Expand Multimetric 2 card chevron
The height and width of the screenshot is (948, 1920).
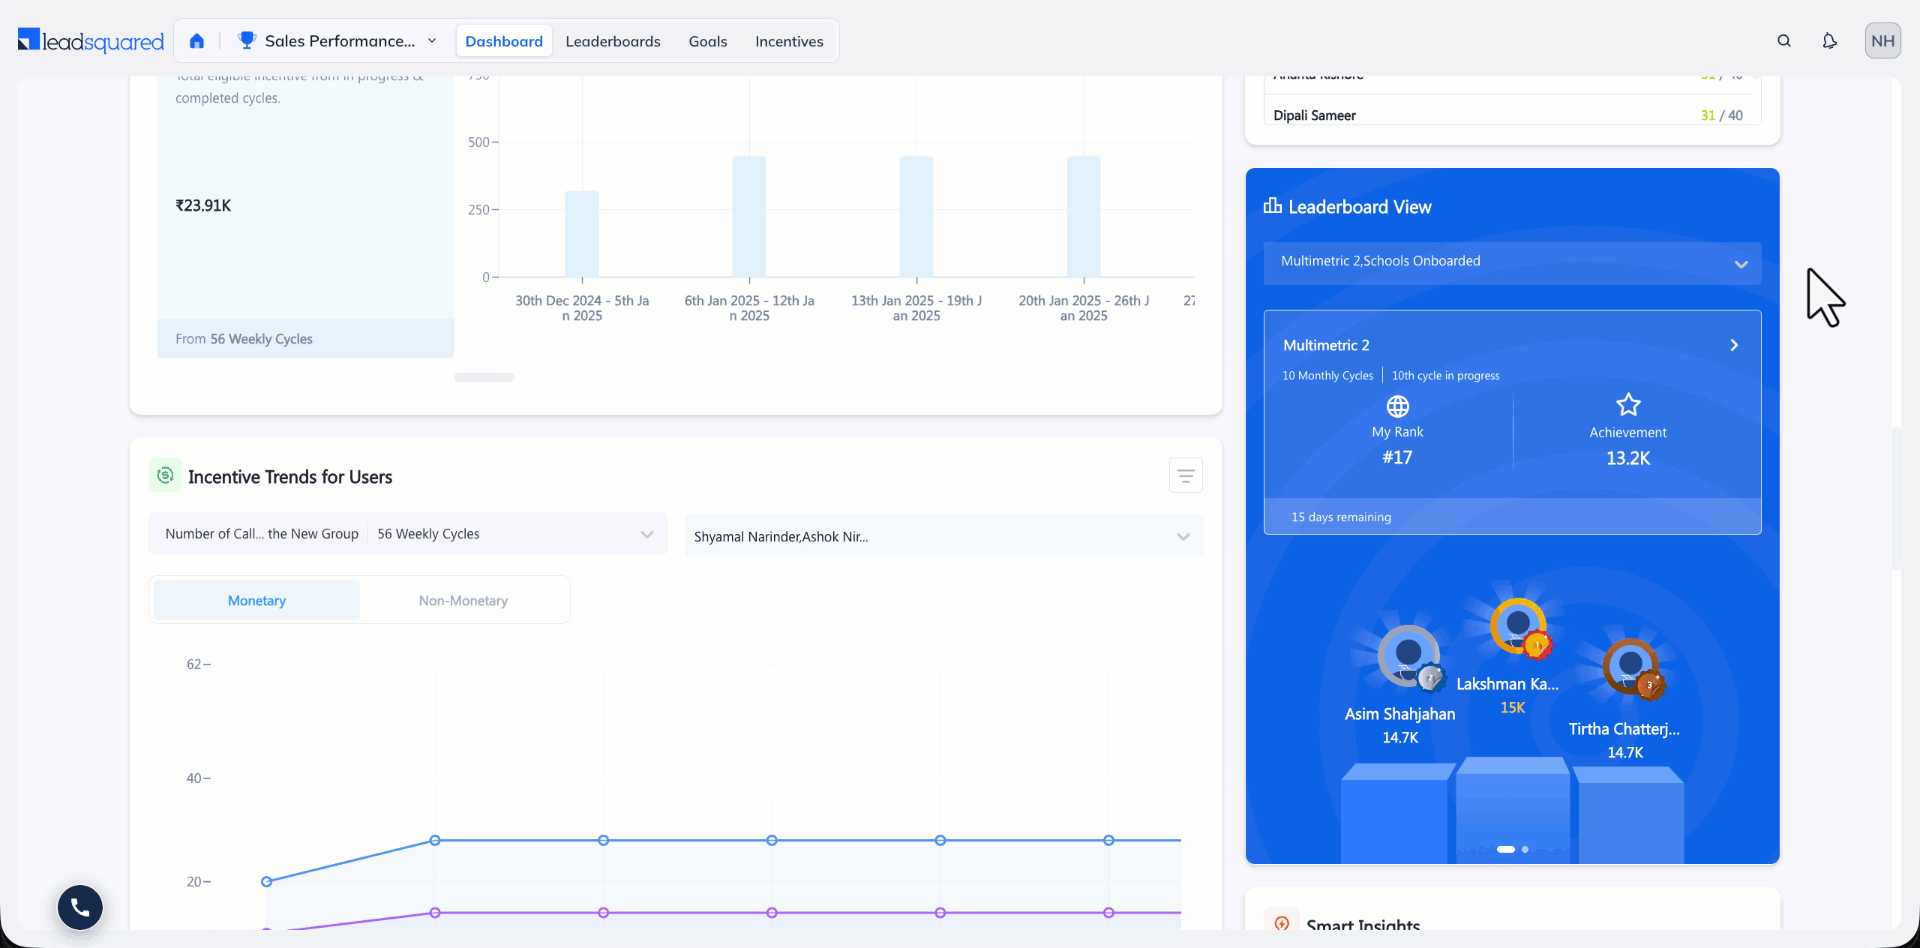pos(1735,345)
